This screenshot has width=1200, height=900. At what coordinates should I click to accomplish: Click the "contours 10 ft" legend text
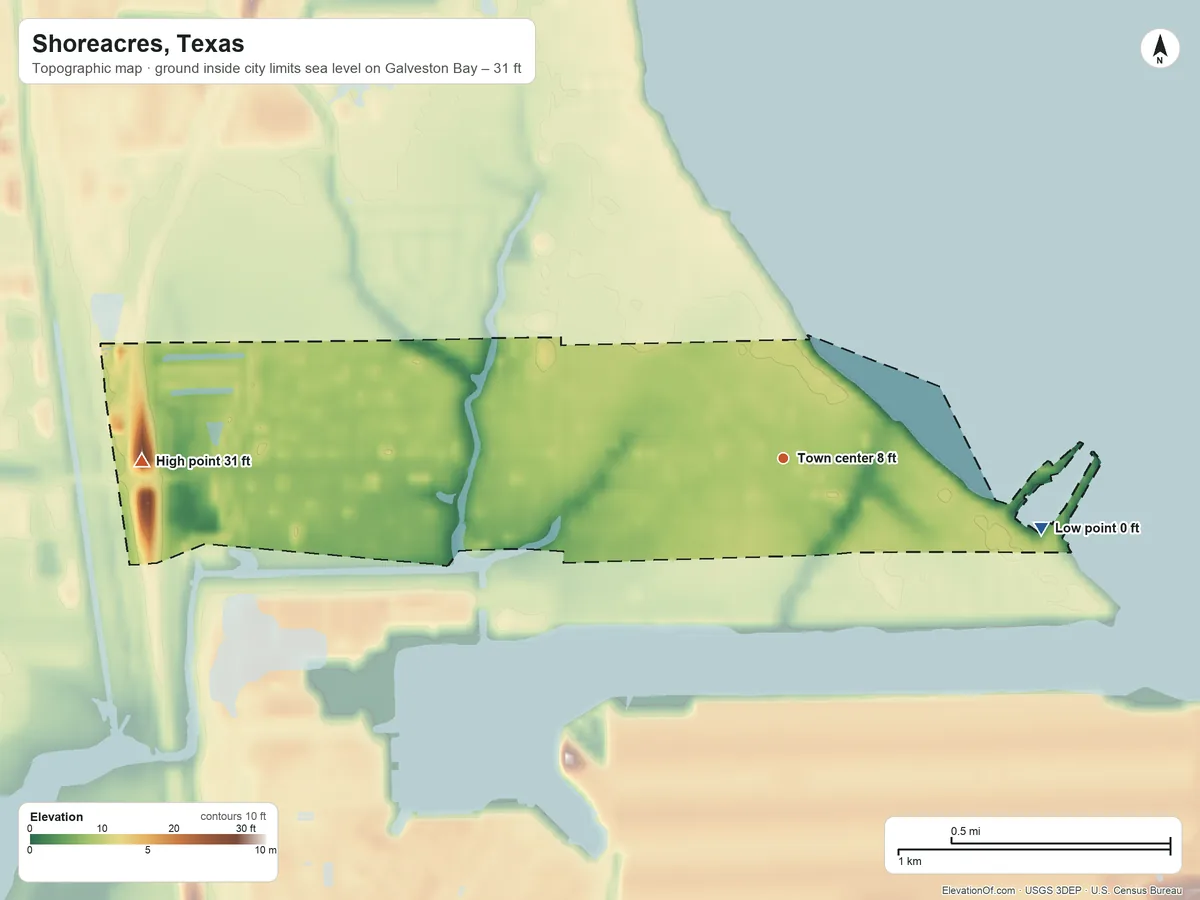coord(233,816)
